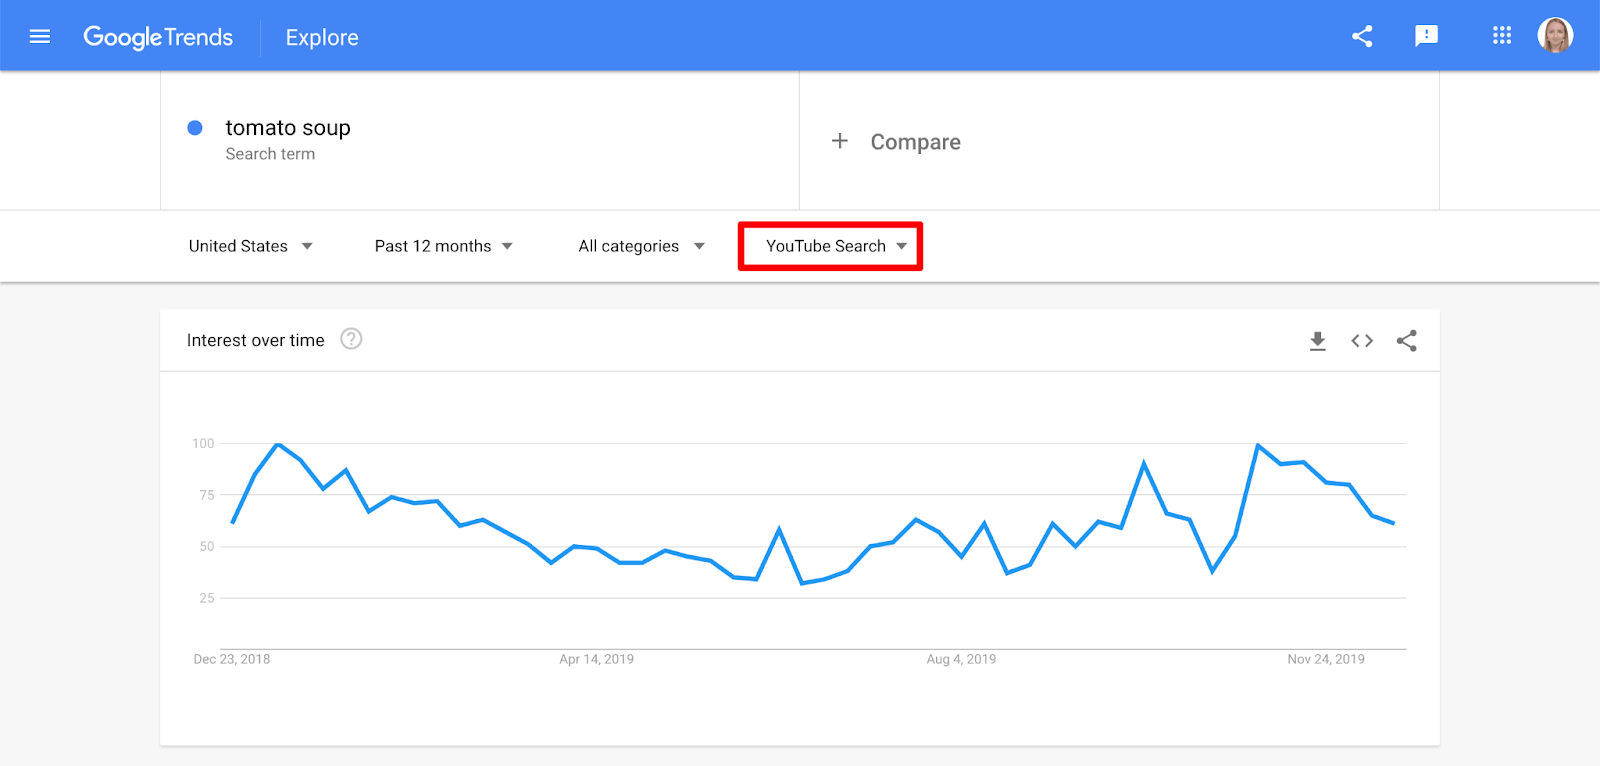Click the Nov 24, 2019 peak on chart

click(1258, 445)
